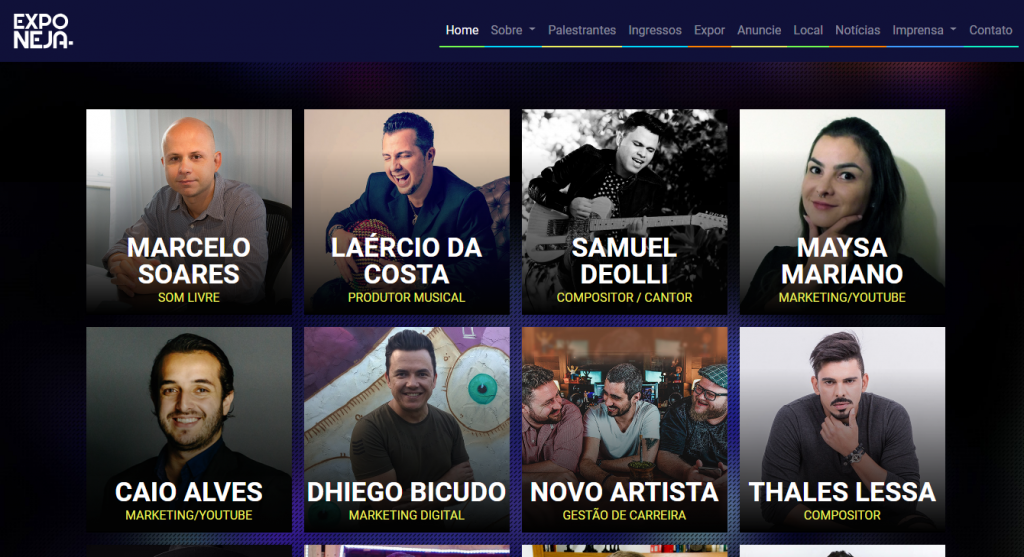Select Expor in the navigation bar
Viewport: 1024px width, 557px height.
[709, 30]
